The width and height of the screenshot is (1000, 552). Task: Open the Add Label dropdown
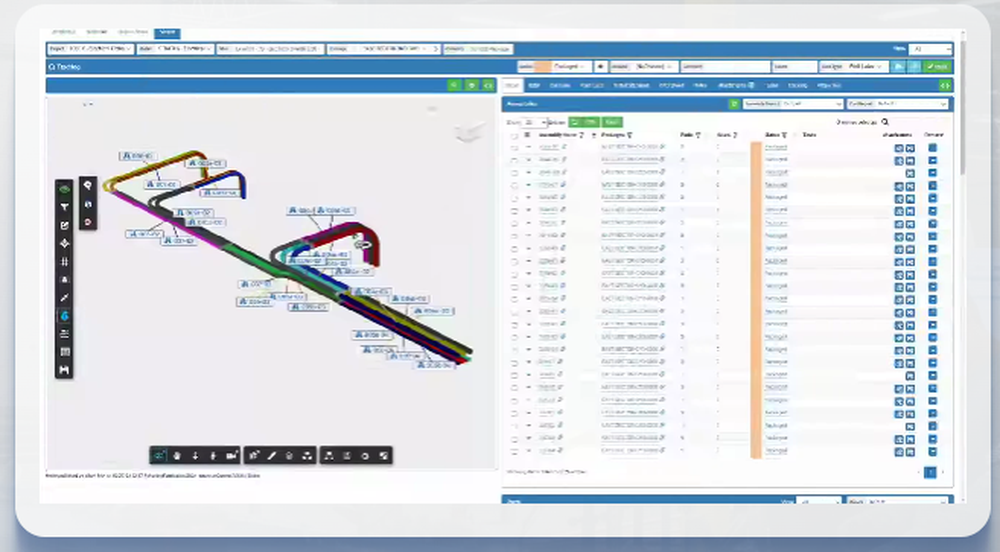(853, 66)
